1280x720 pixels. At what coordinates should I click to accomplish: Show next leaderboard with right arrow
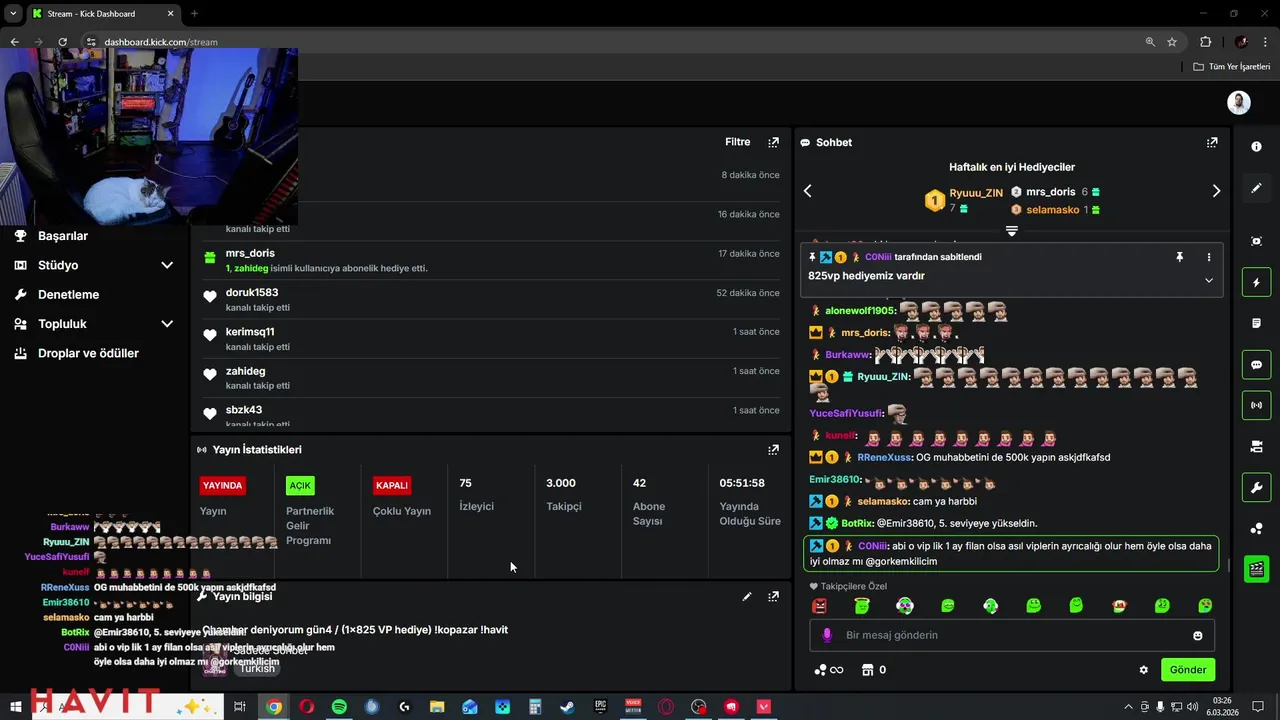(x=1216, y=191)
